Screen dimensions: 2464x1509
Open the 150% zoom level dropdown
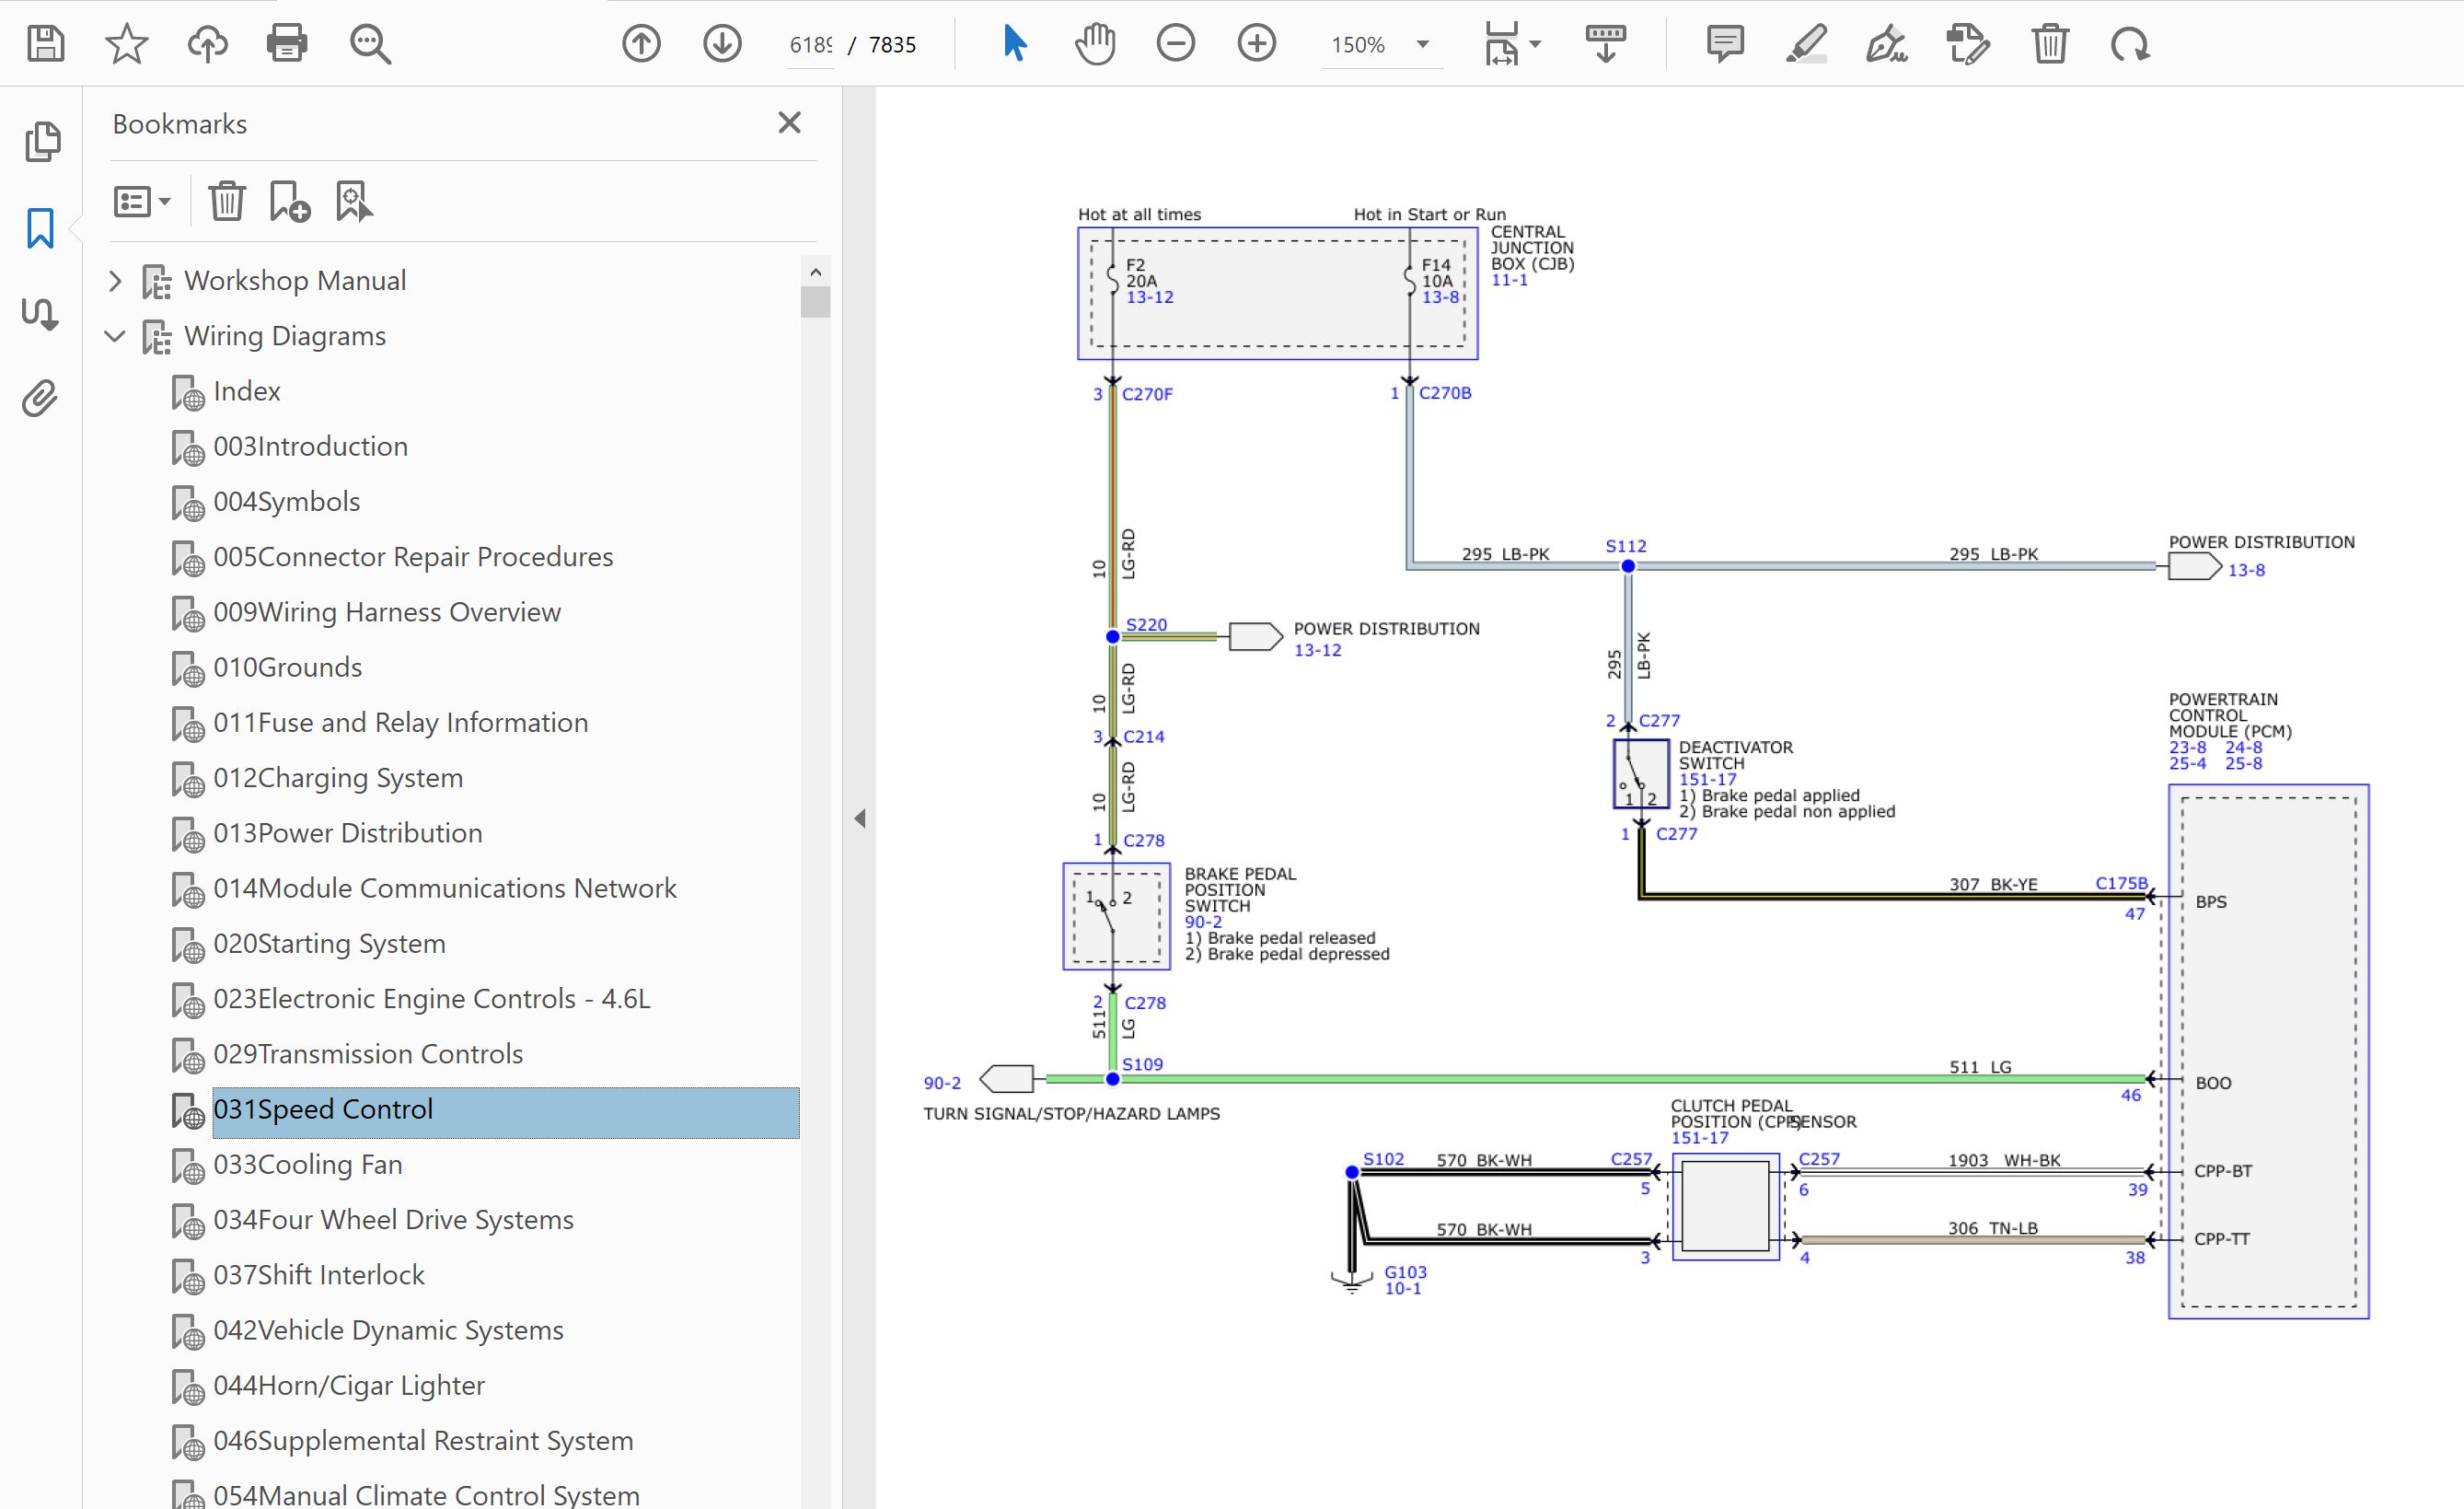[x=1422, y=44]
